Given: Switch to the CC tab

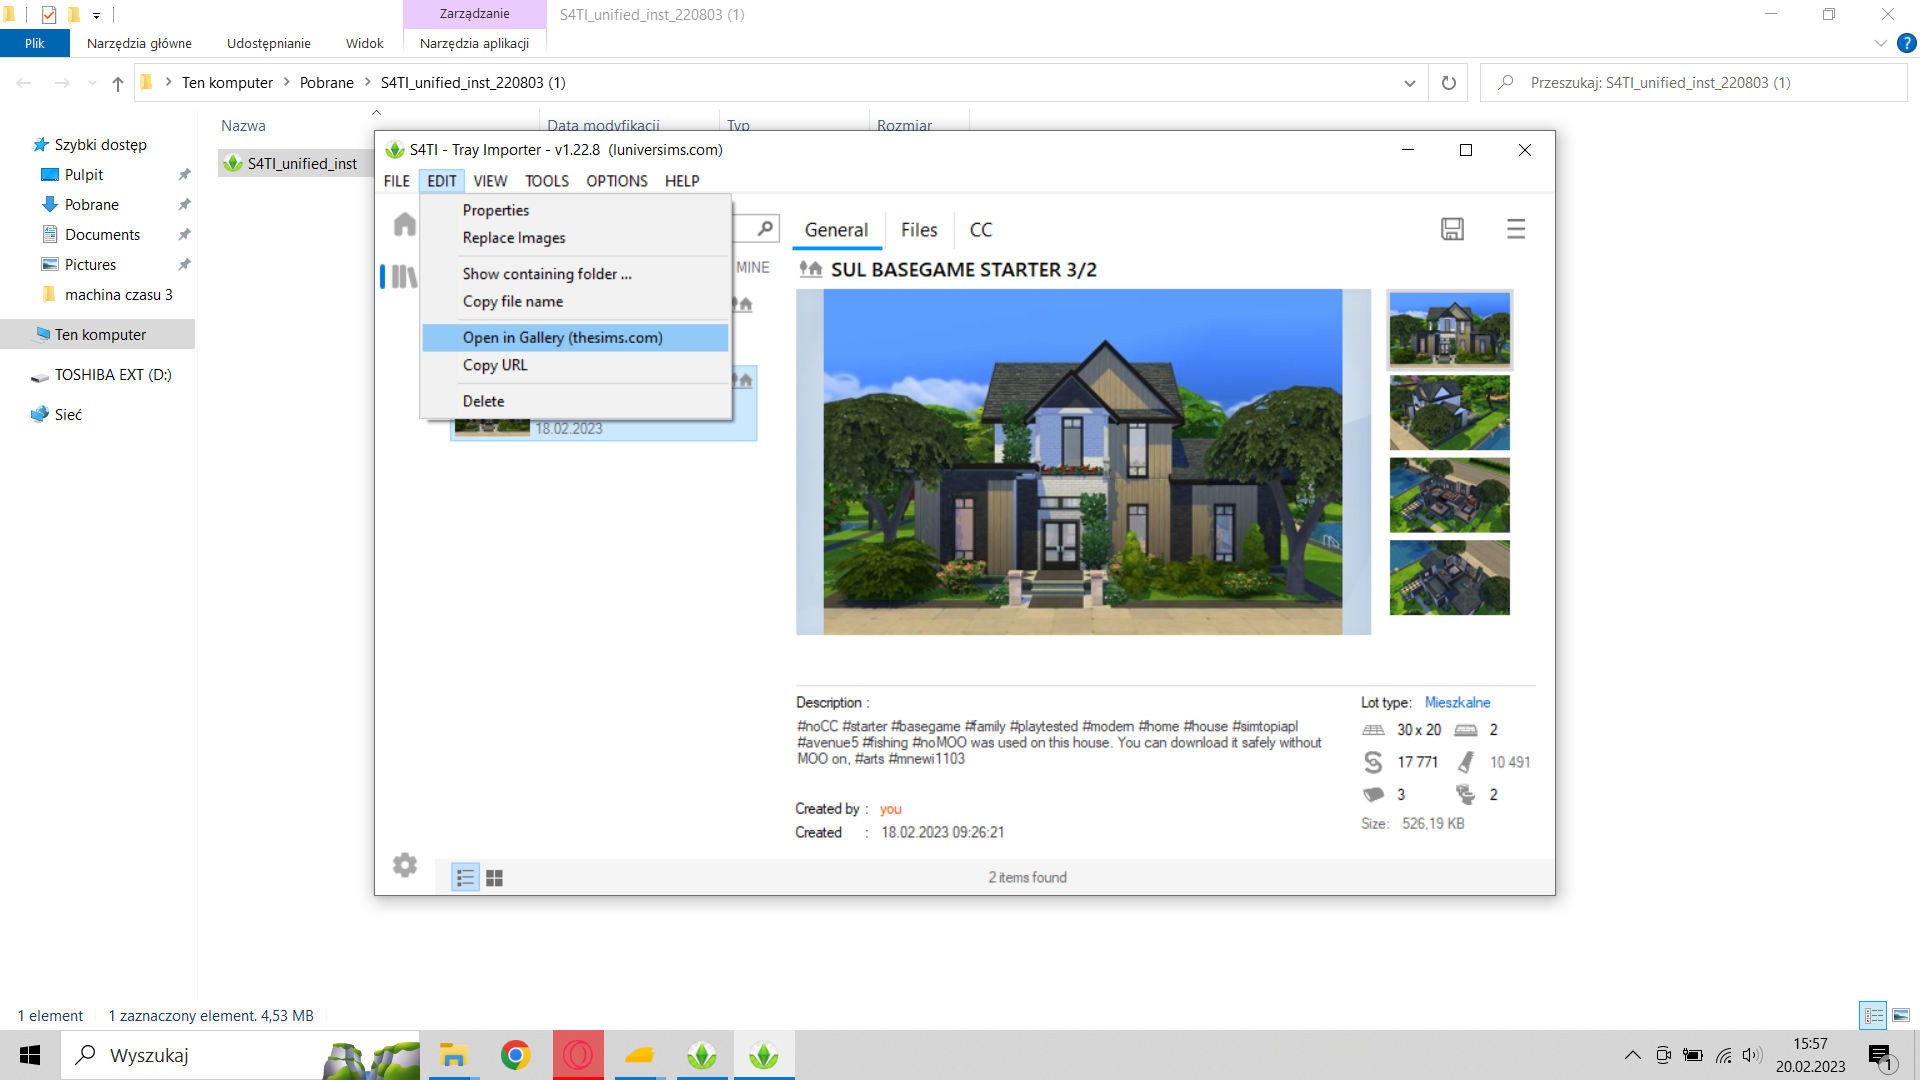Looking at the screenshot, I should point(981,230).
